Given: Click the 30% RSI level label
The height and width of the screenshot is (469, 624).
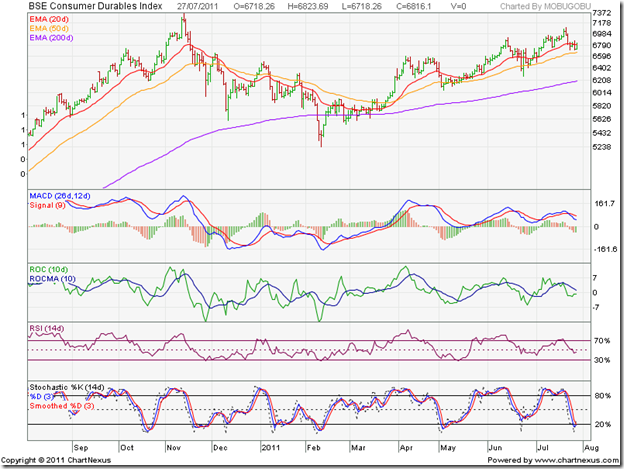Looking at the screenshot, I should point(602,360).
